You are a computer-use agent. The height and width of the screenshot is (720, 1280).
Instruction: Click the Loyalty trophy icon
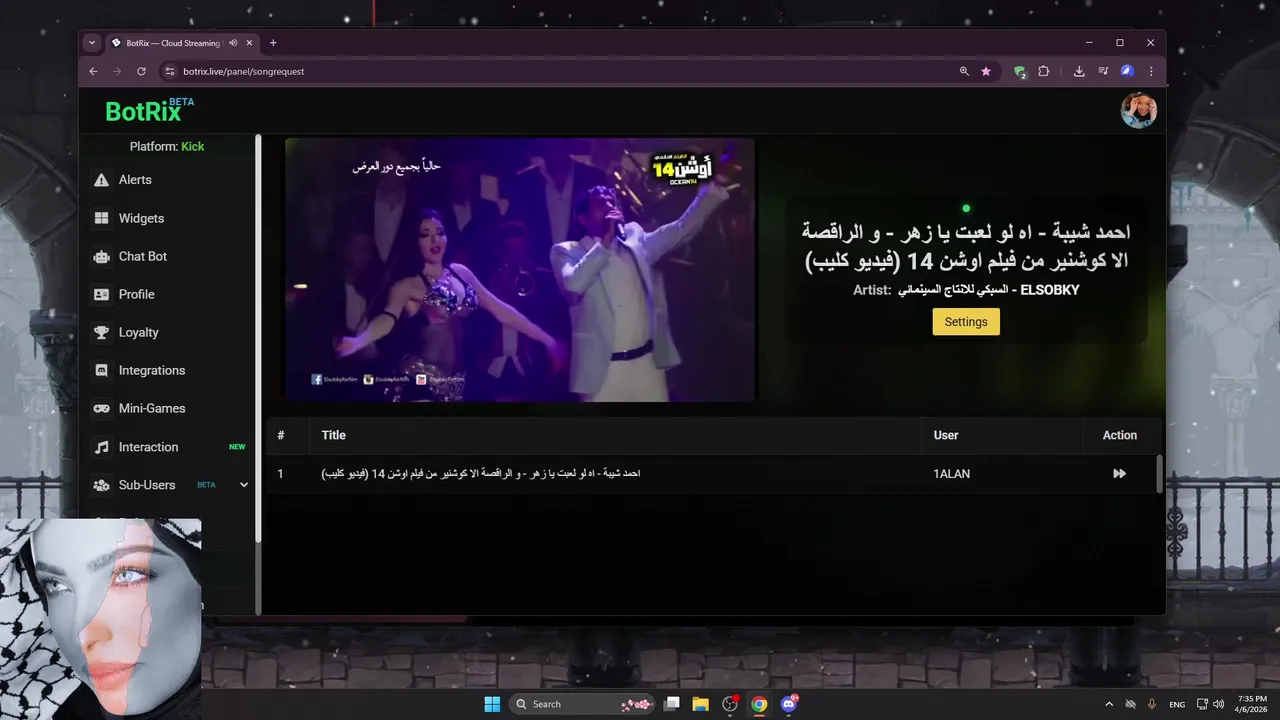point(101,332)
